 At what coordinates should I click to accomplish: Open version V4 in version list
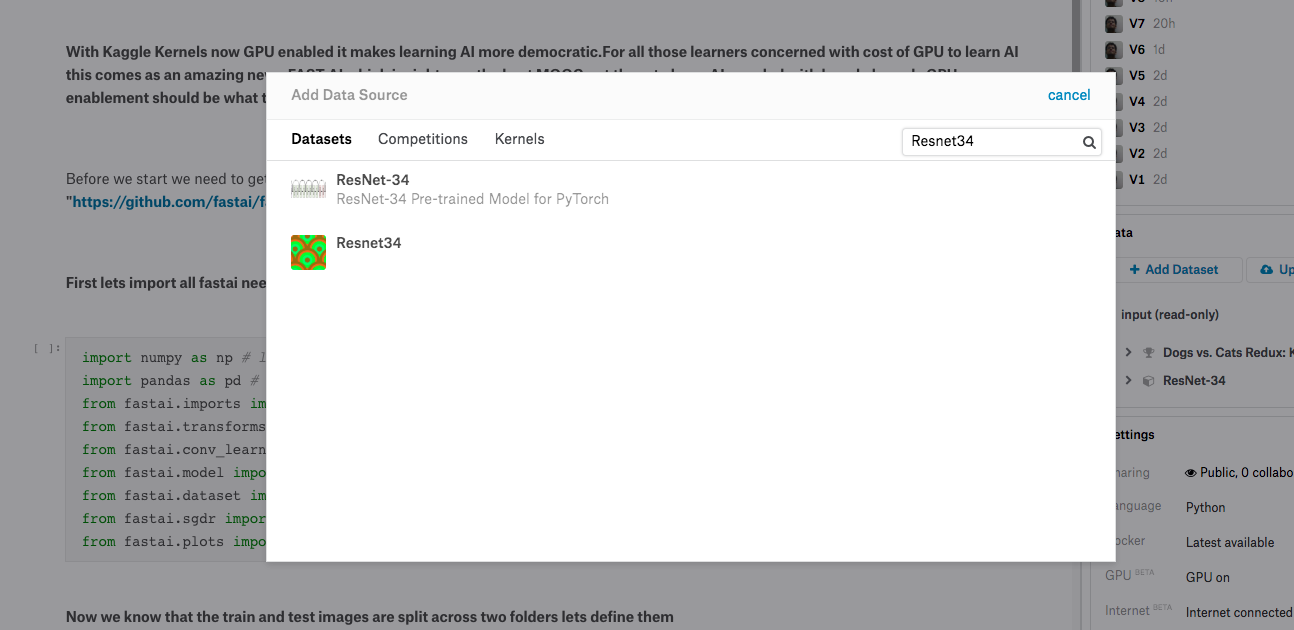1137,101
